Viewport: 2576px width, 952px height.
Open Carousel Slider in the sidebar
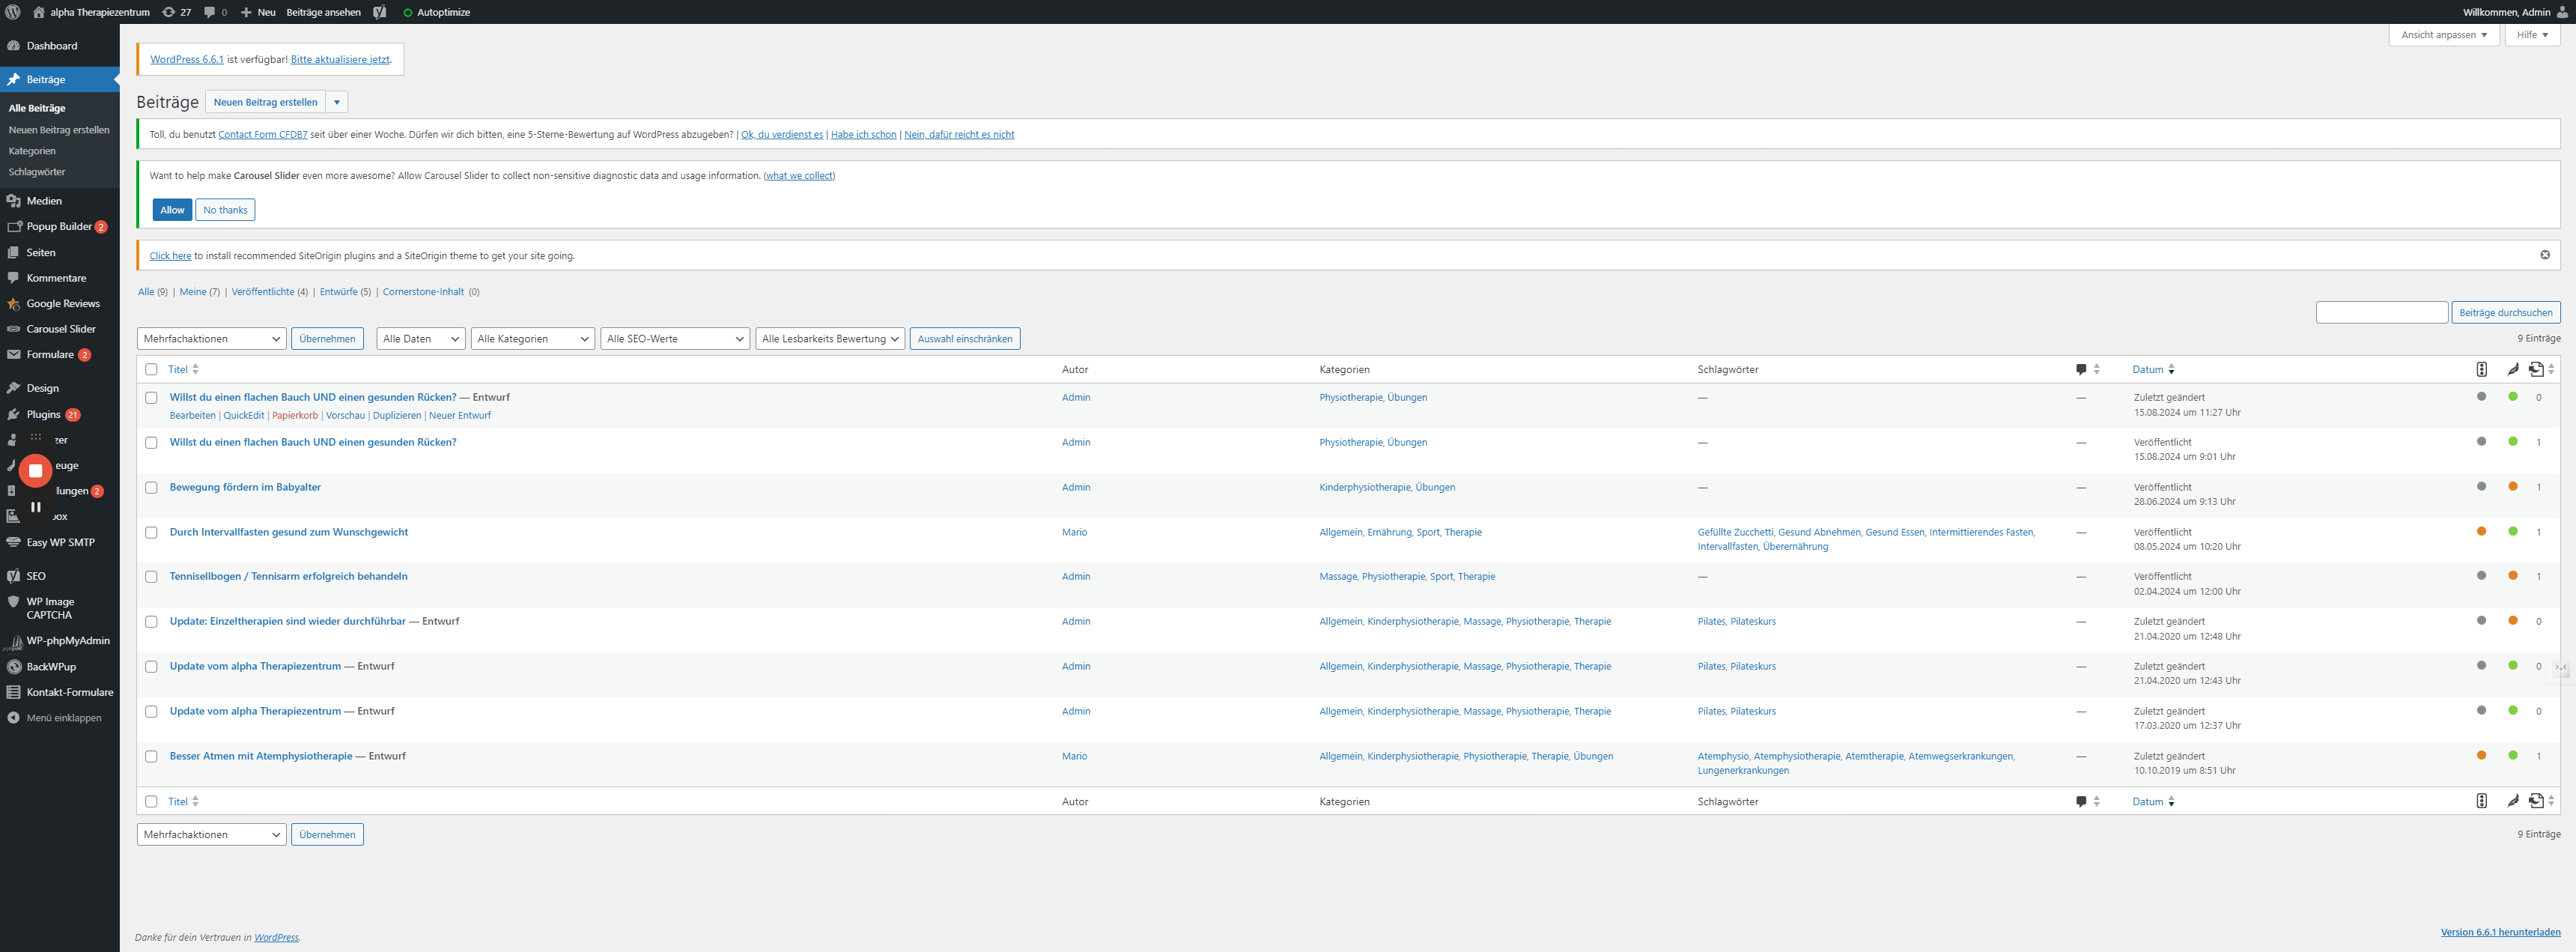tap(60, 329)
